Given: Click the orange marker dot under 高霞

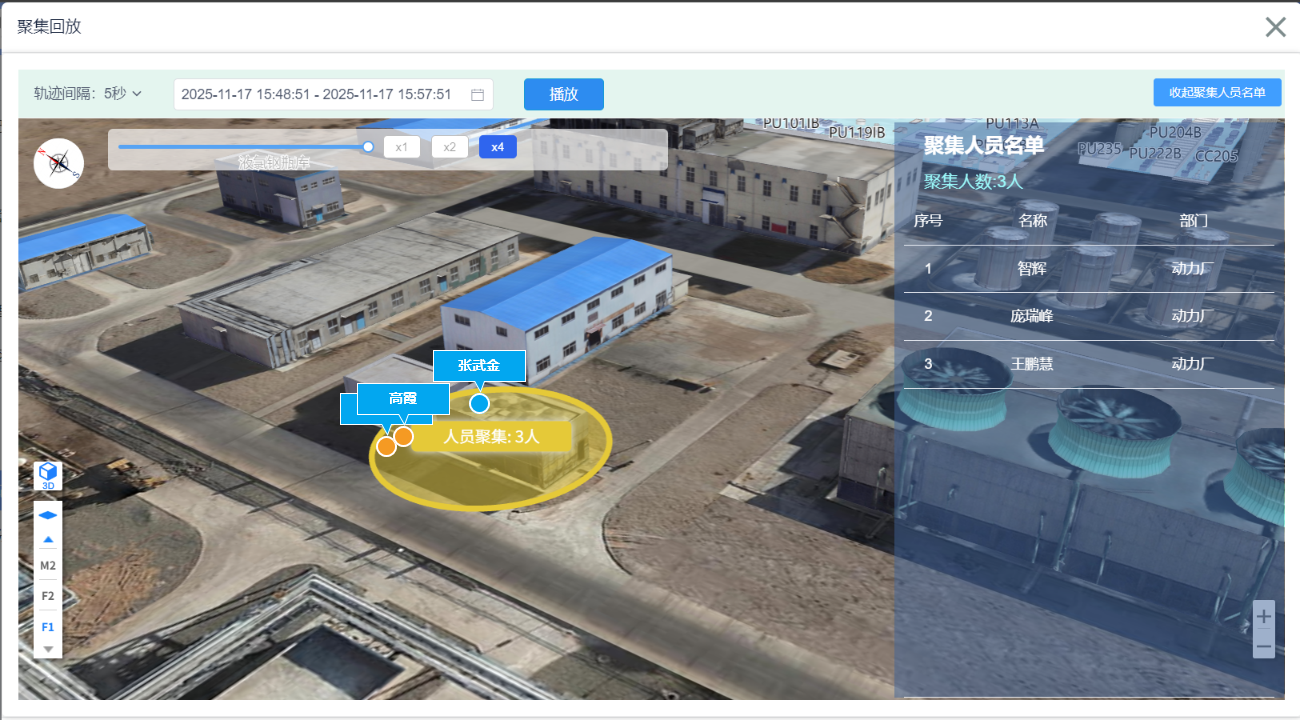Looking at the screenshot, I should [403, 436].
